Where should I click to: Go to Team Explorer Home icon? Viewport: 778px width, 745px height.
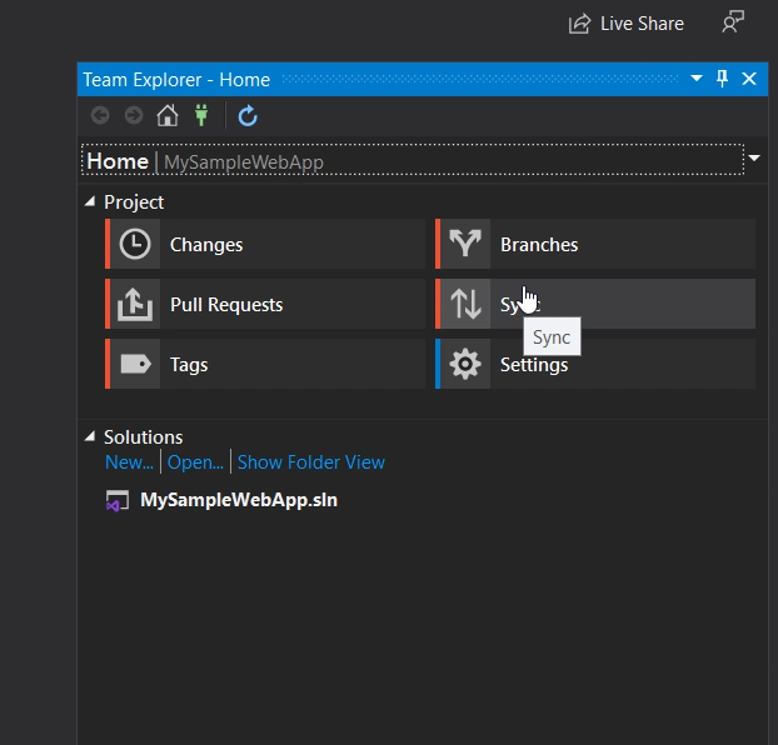click(x=167, y=116)
